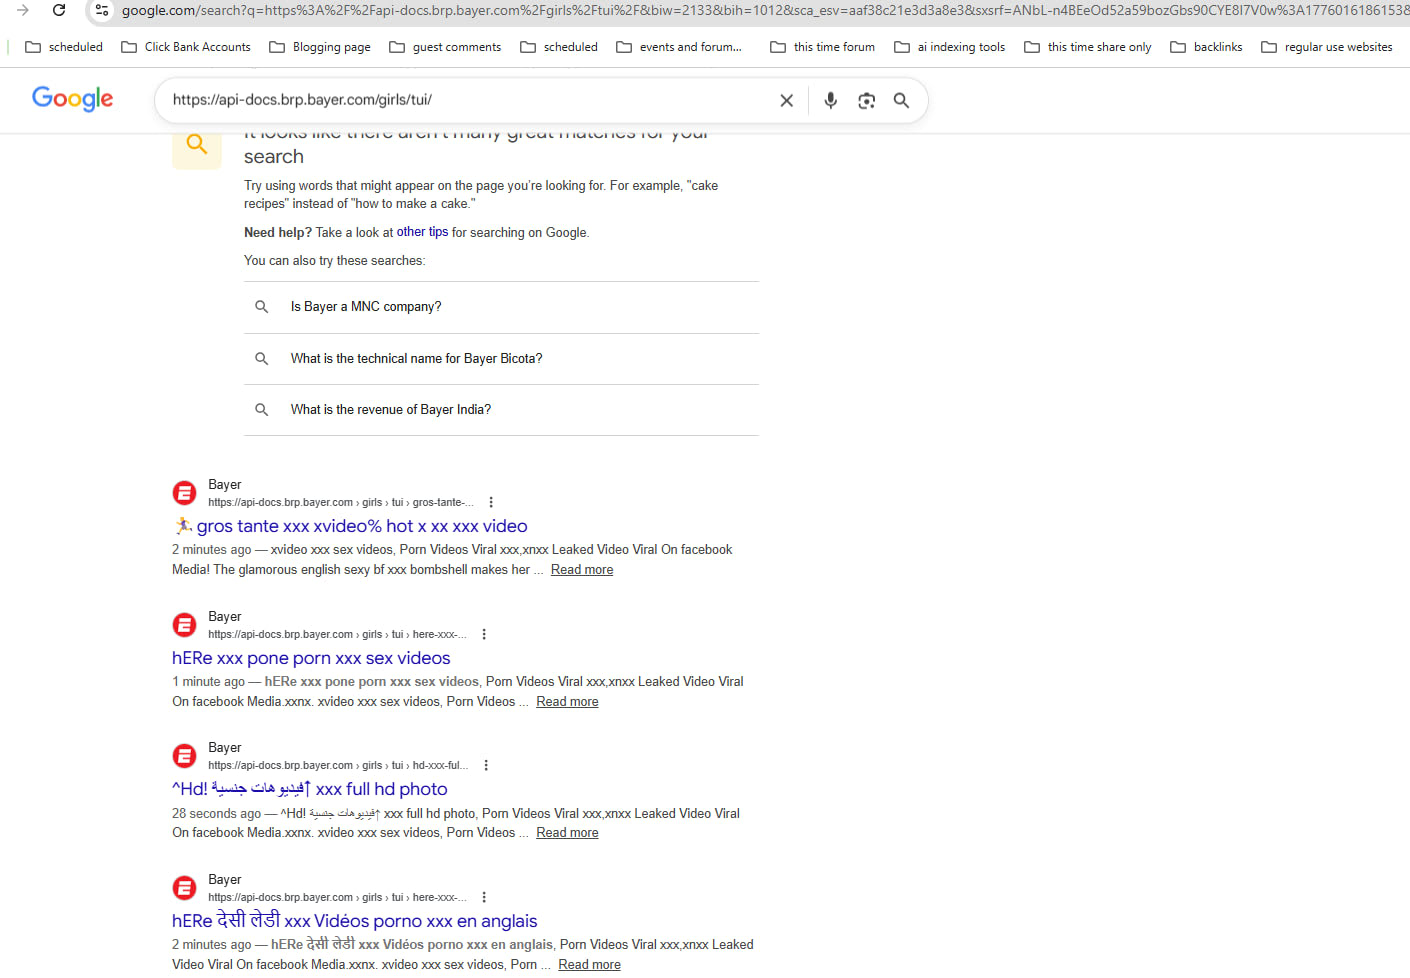The image size is (1410, 978).
Task: Click the browser address bar URL
Action: tap(764, 10)
